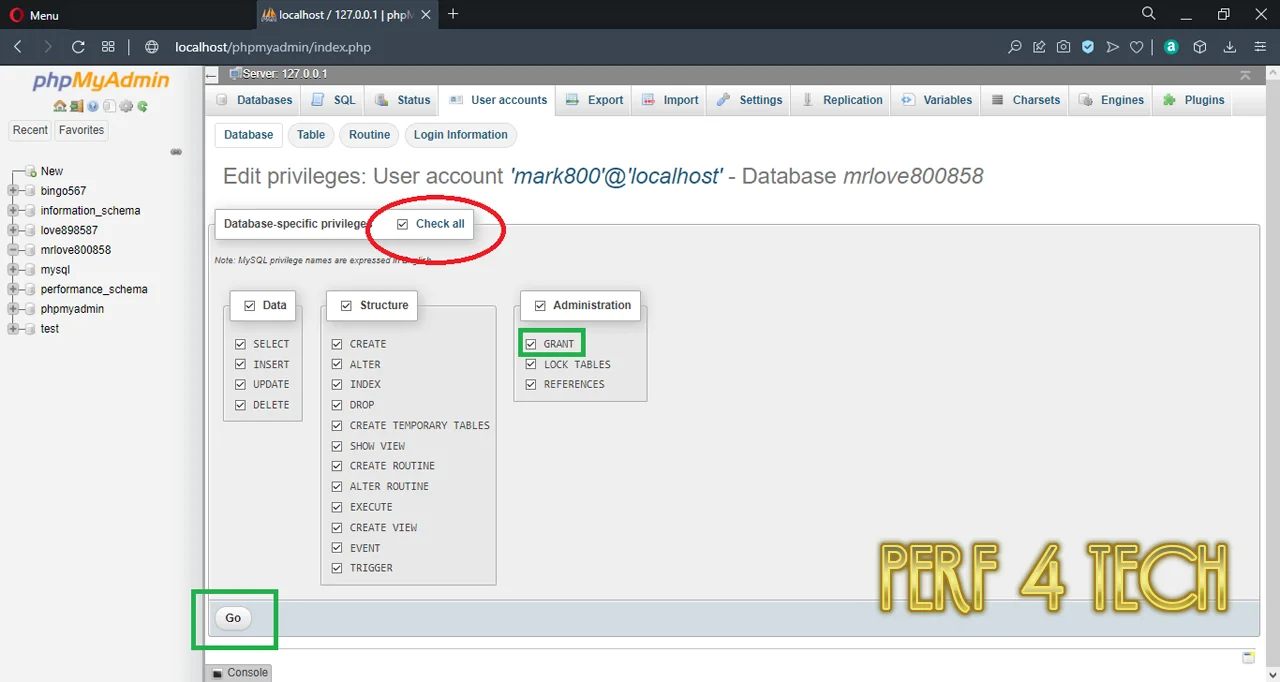Image resolution: width=1280 pixels, height=682 pixels.
Task: Open the Easy Setup sliders icon
Action: pyautogui.click(x=1260, y=47)
